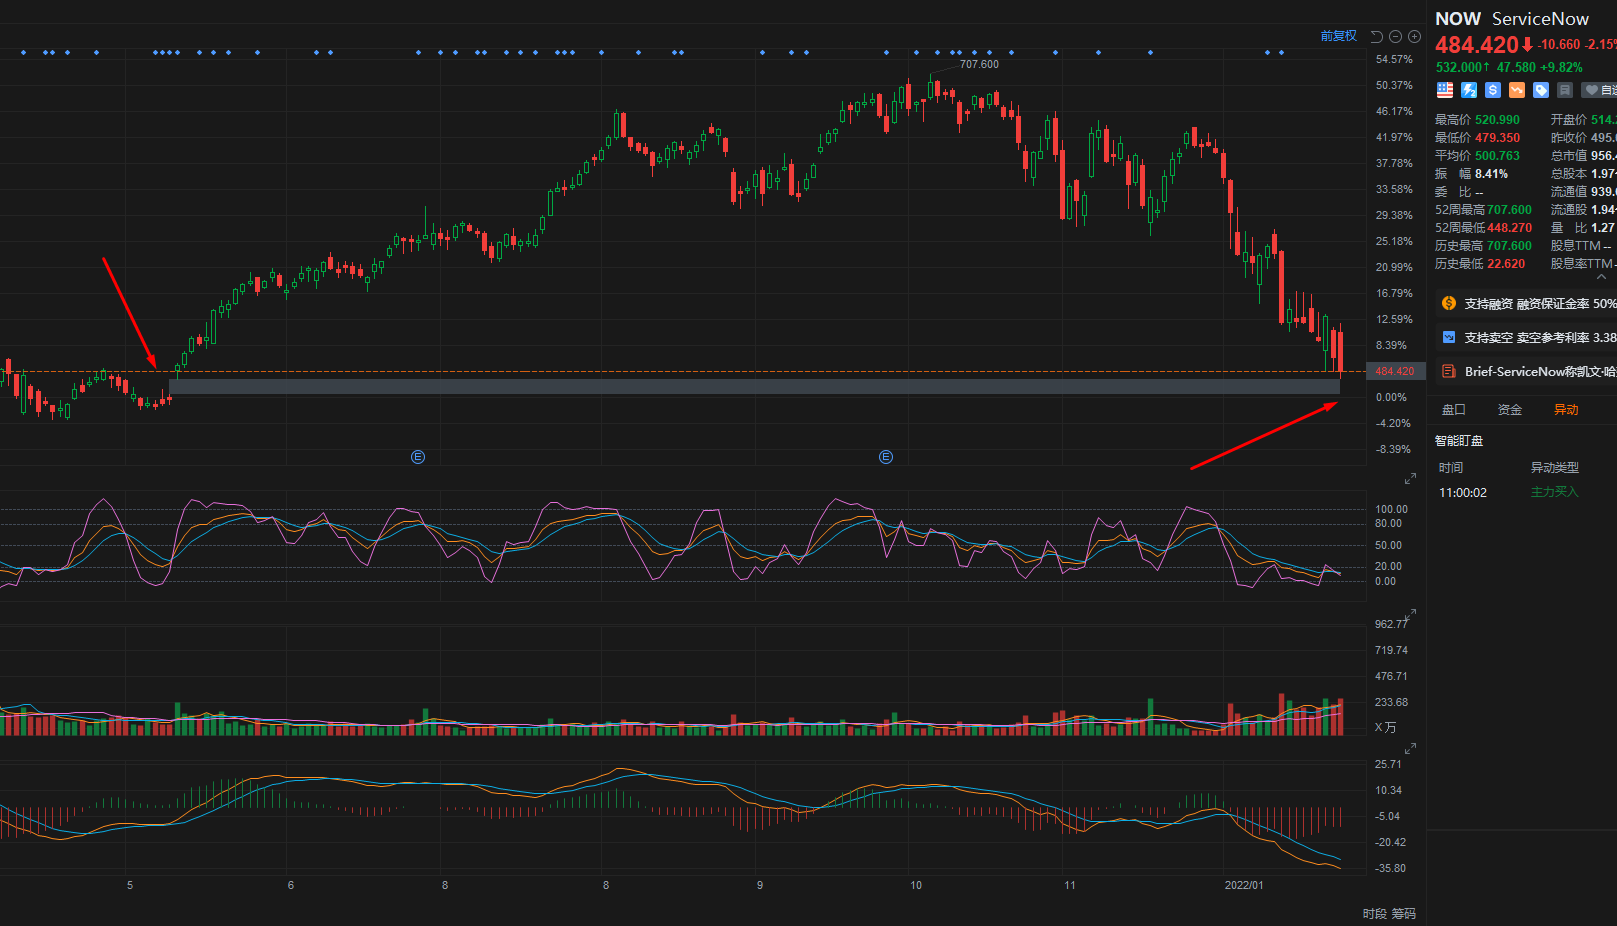1617x926 pixels.
Task: Click the after-hours price 532.000
Action: (x=1460, y=67)
